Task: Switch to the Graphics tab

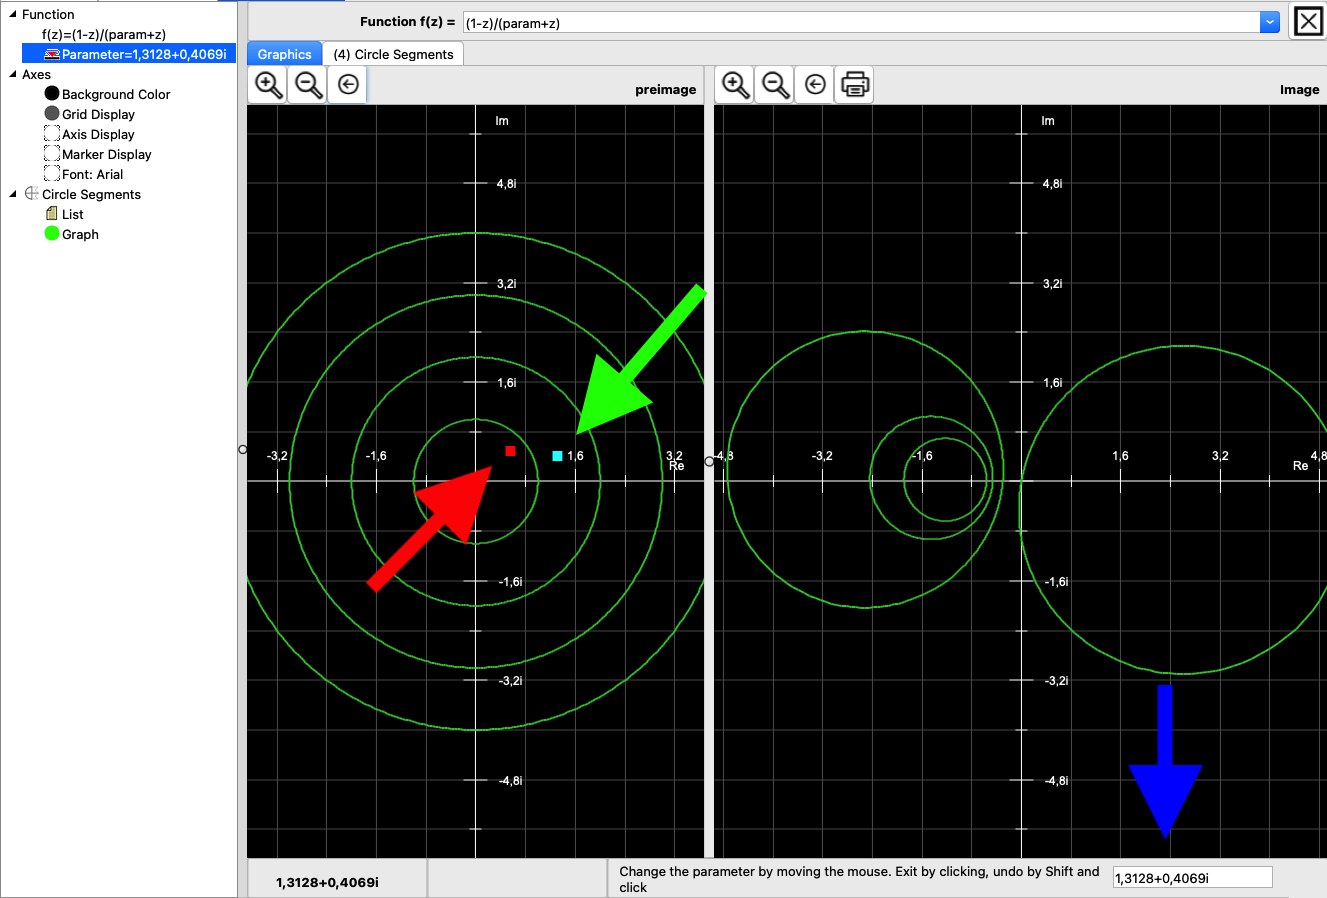Action: [284, 54]
